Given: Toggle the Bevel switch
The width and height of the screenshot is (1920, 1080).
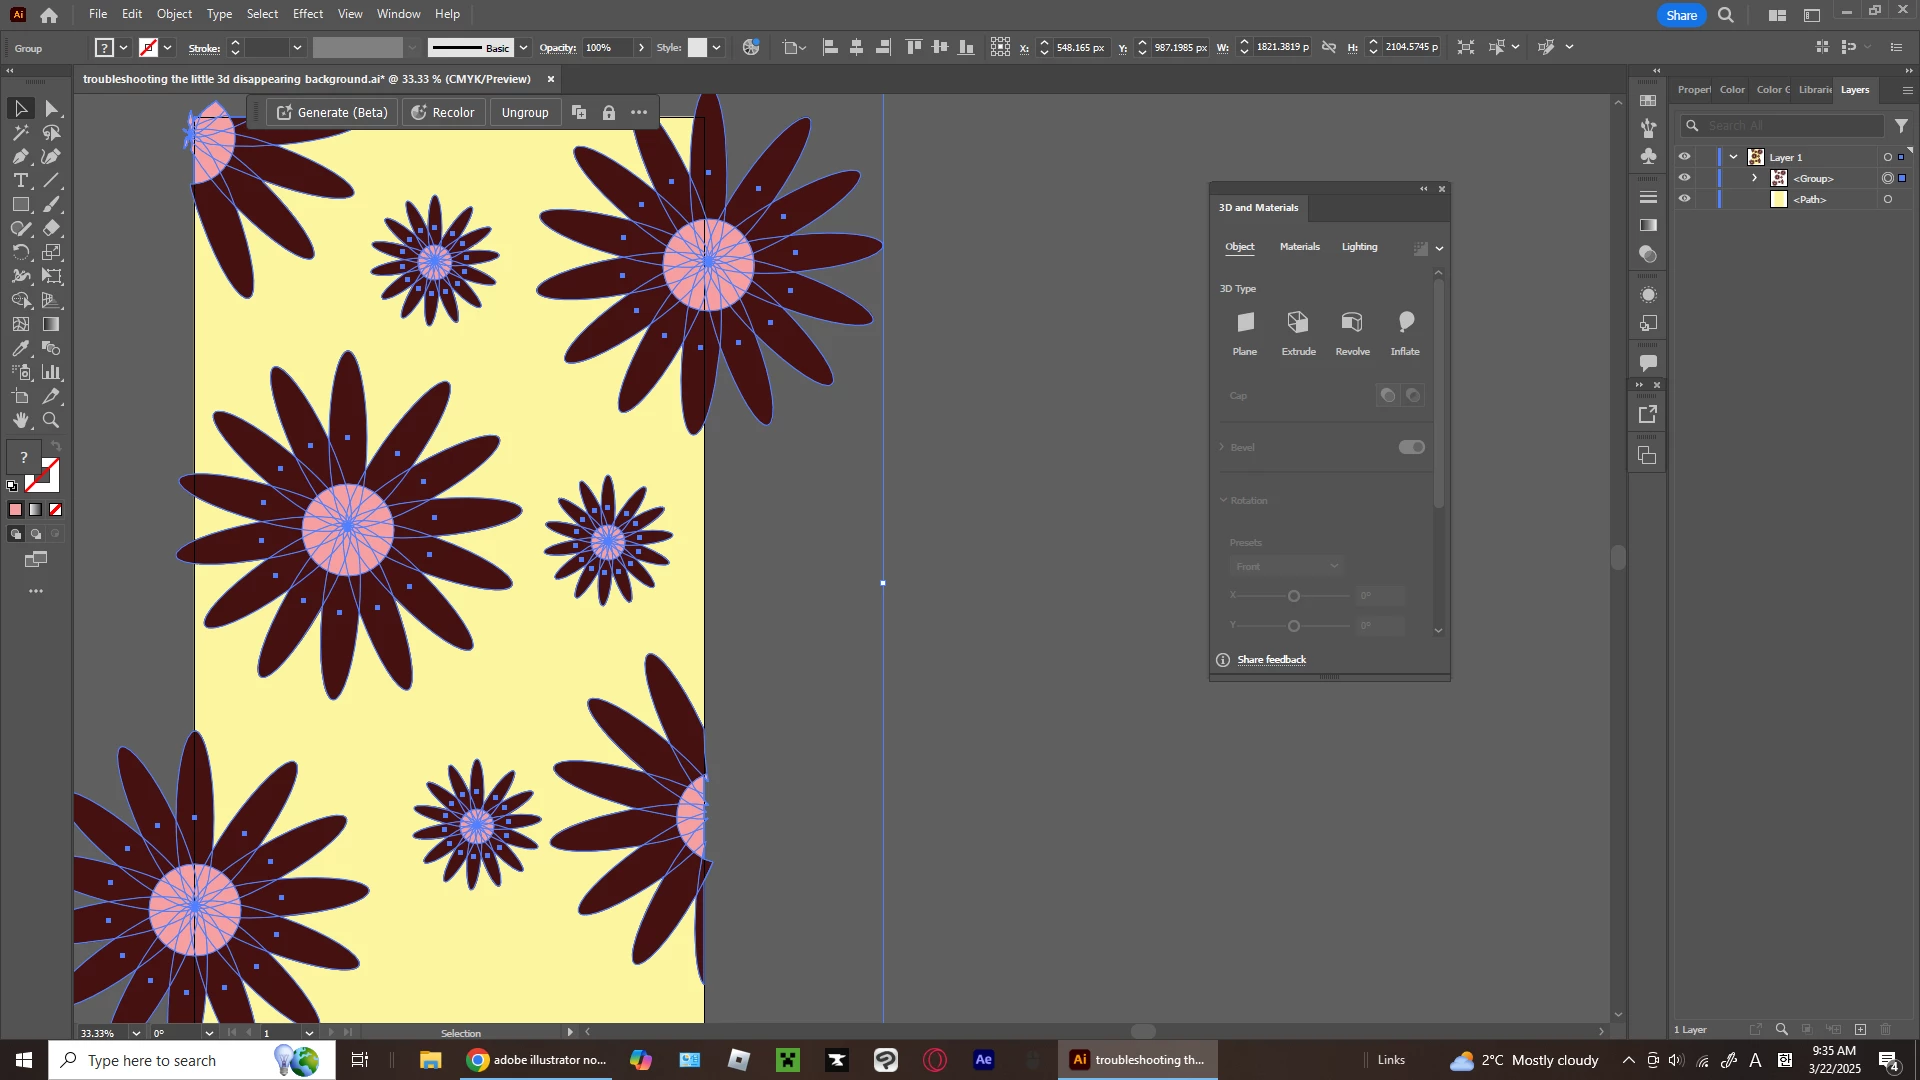Looking at the screenshot, I should pos(1411,447).
